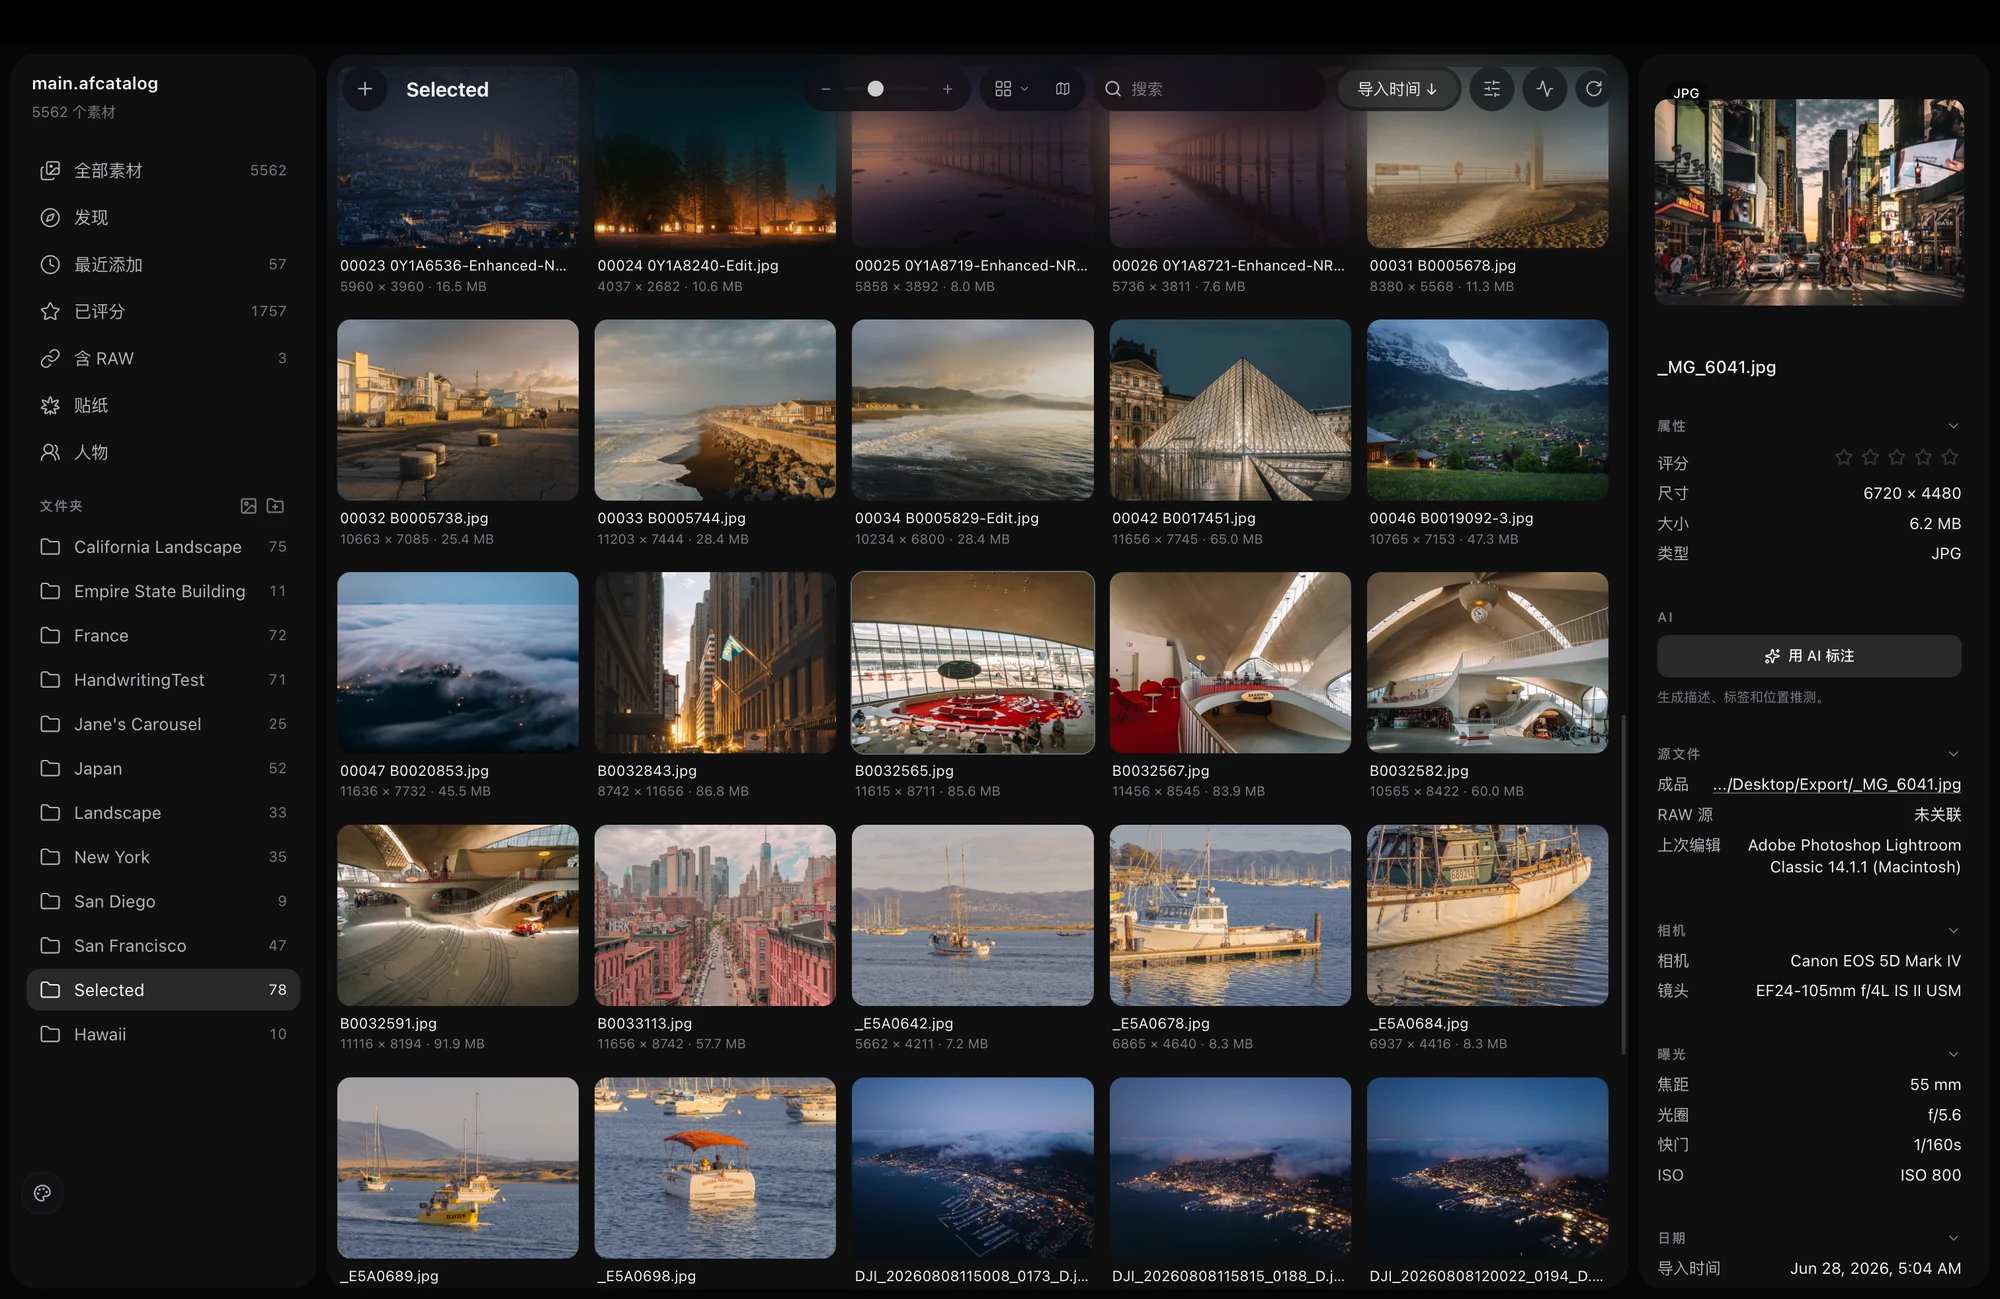Open the 贴纸 section
Screen dimensions: 2000x1299
[x=163, y=406]
